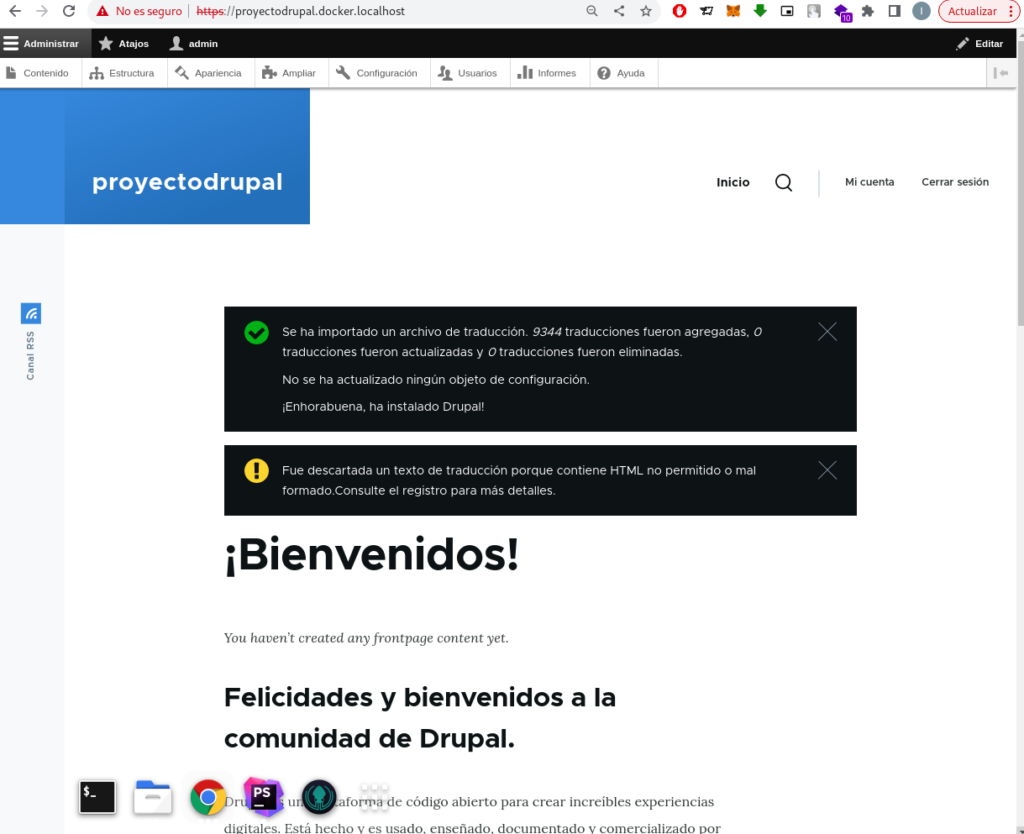Click the zoom magnifier in the address bar

[592, 11]
